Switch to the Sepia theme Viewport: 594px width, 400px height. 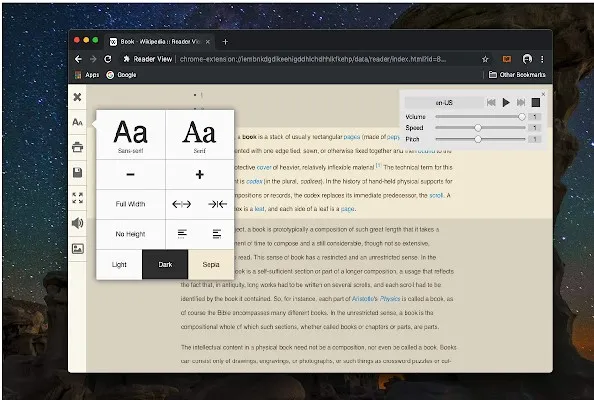[x=211, y=264]
